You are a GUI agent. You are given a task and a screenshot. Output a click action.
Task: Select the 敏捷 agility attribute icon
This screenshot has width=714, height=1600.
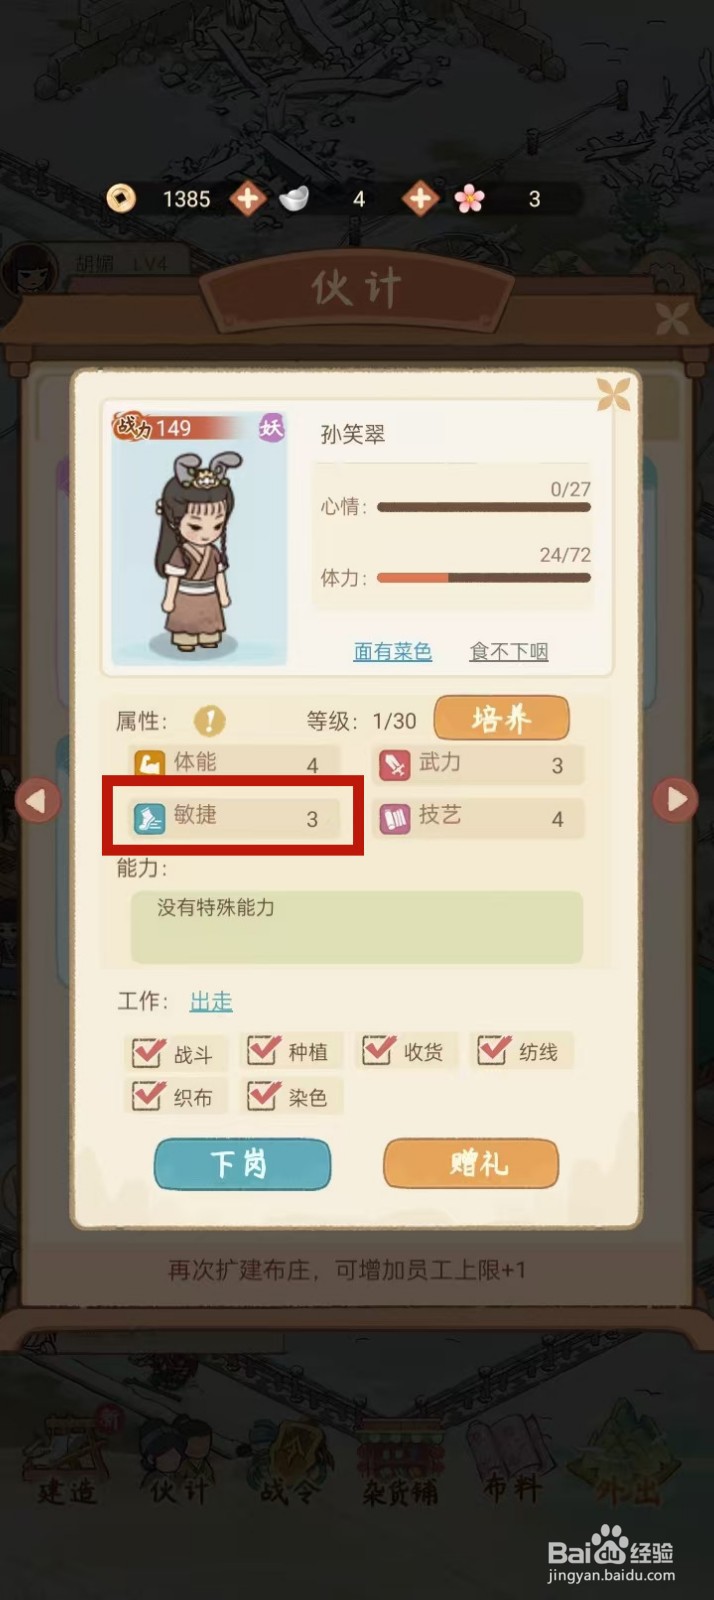point(149,818)
